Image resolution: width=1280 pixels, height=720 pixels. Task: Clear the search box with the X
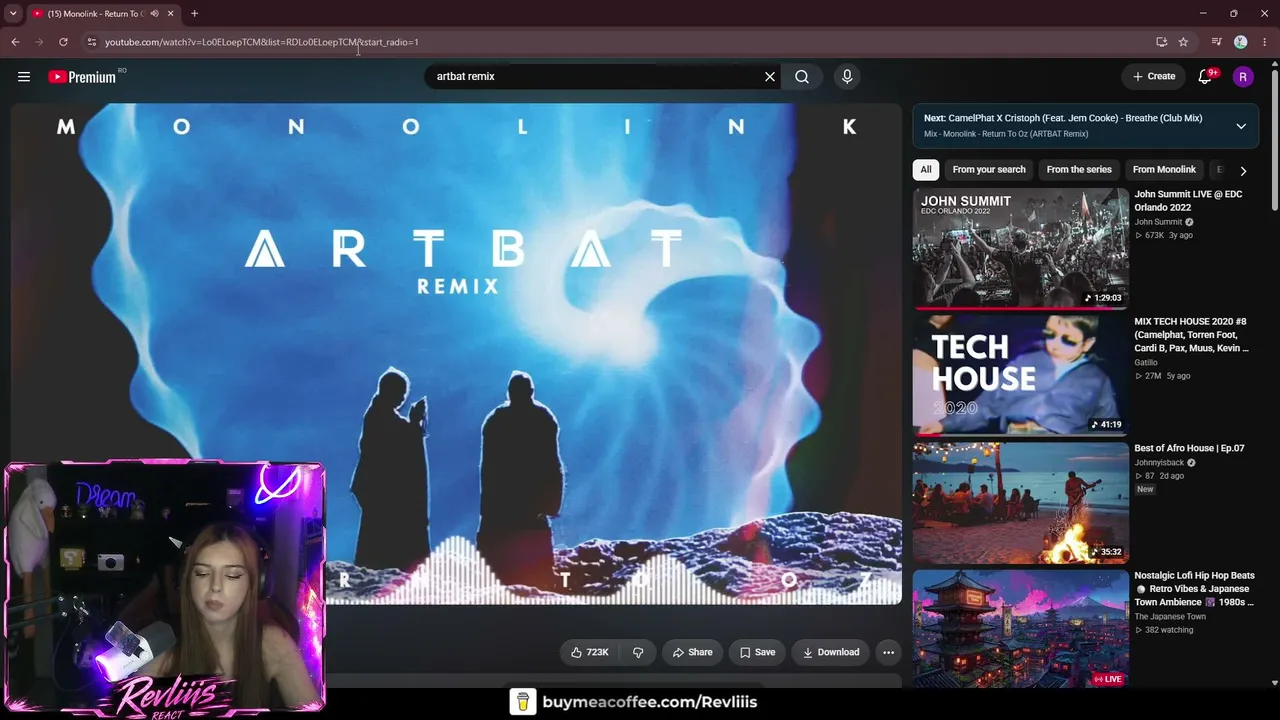(x=770, y=77)
